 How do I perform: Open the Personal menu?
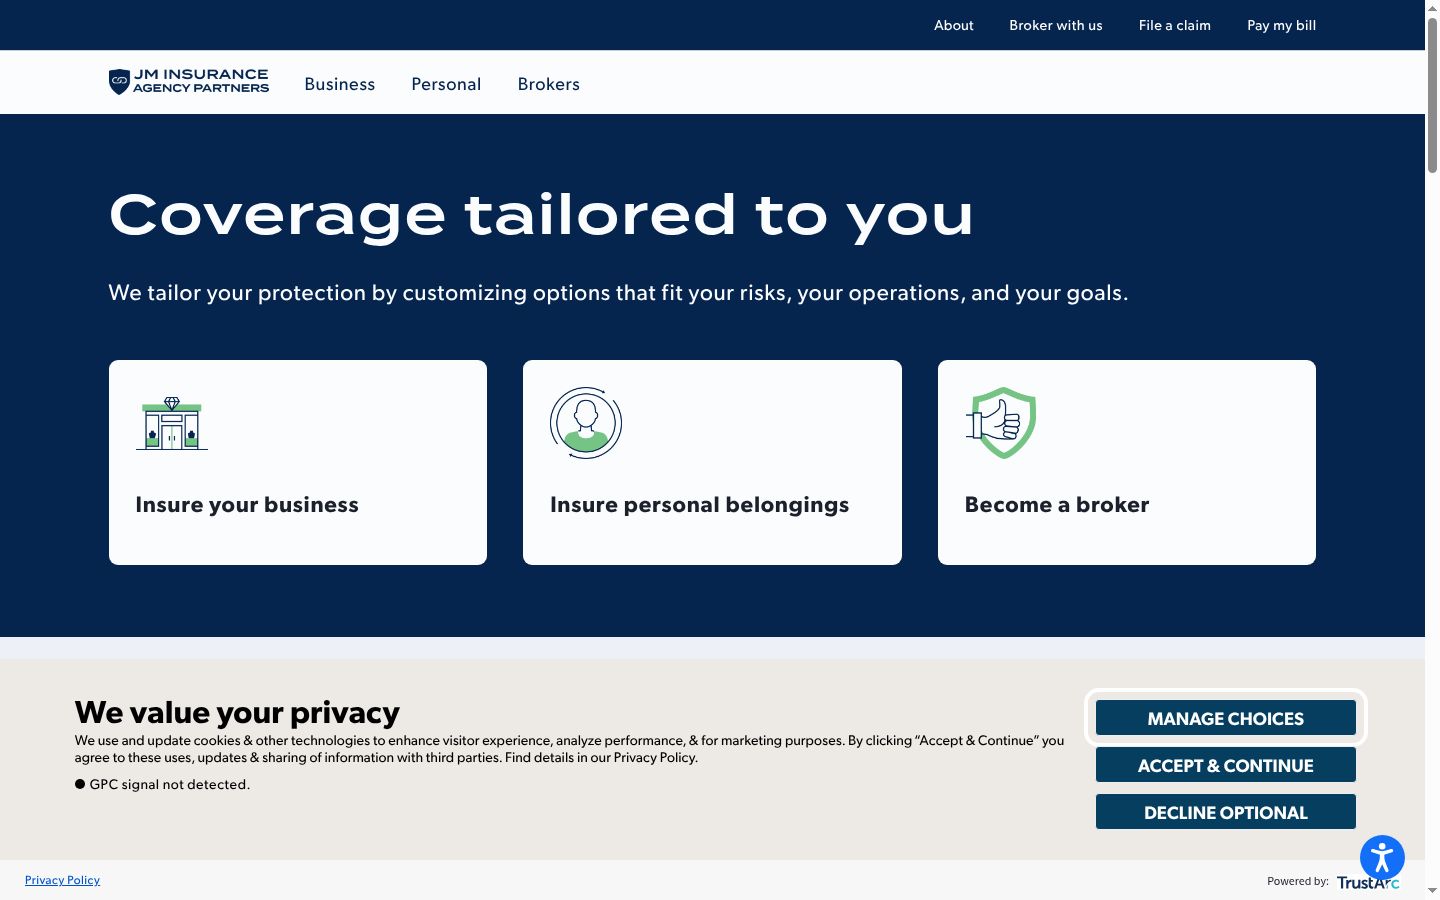(x=446, y=84)
